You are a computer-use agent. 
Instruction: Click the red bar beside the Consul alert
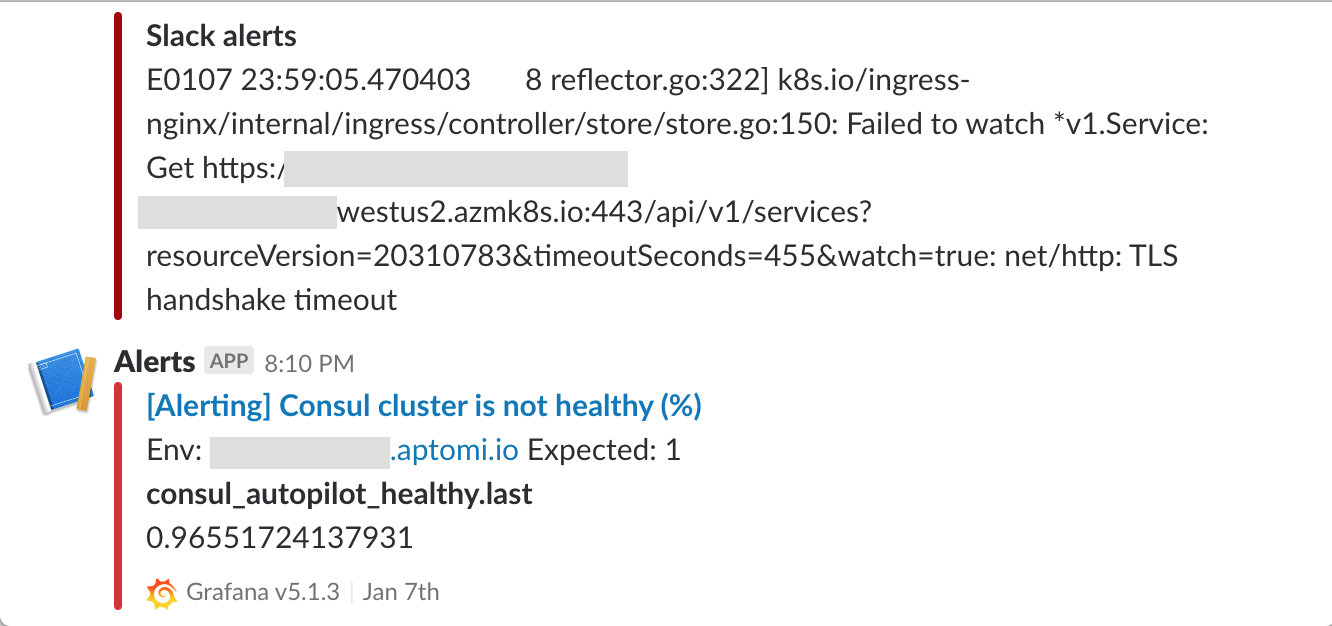tap(118, 499)
